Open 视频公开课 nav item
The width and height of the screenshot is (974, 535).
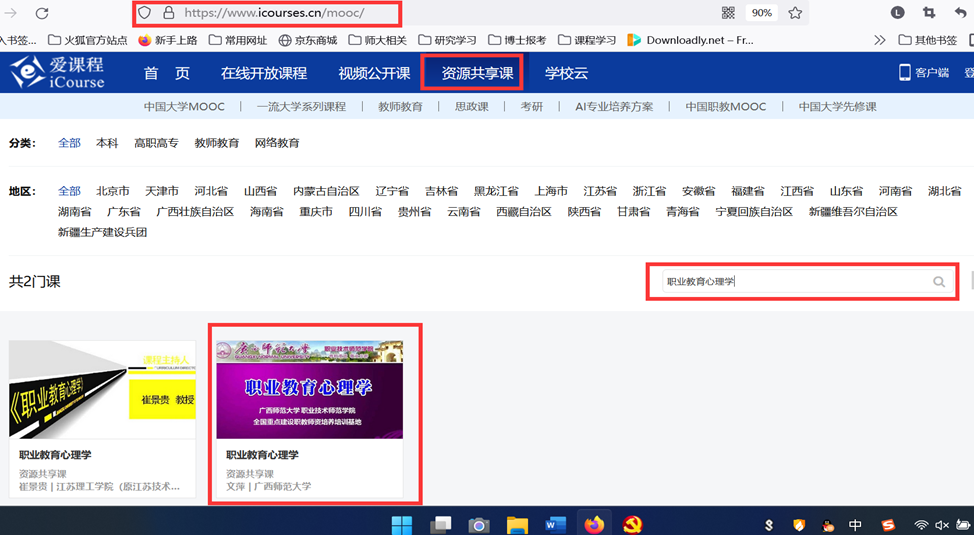click(374, 73)
